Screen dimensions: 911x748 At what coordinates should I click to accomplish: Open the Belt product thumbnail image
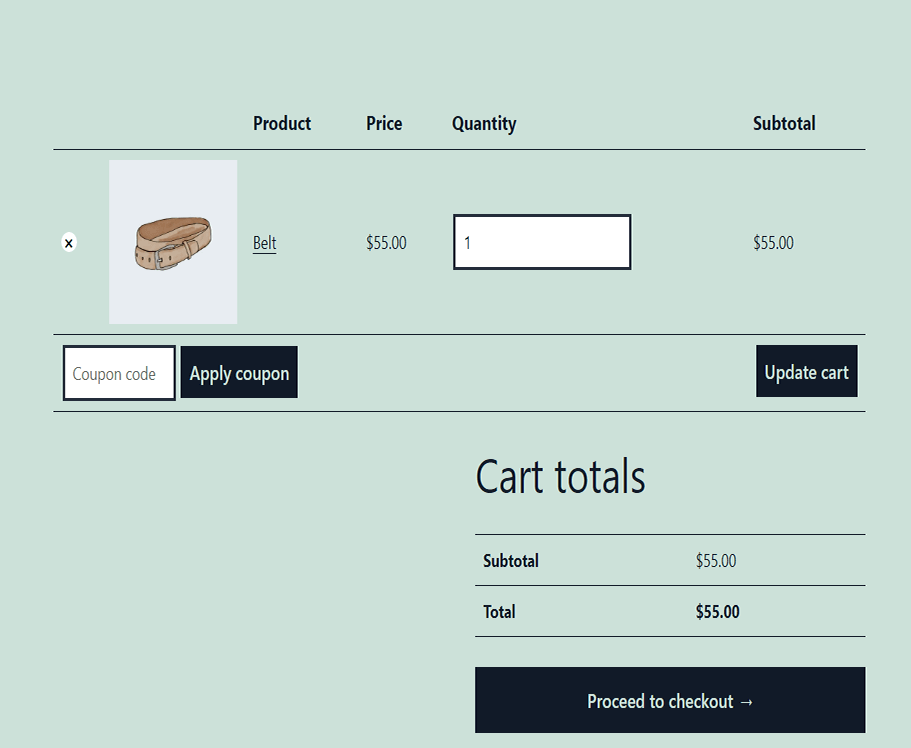pyautogui.click(x=173, y=242)
